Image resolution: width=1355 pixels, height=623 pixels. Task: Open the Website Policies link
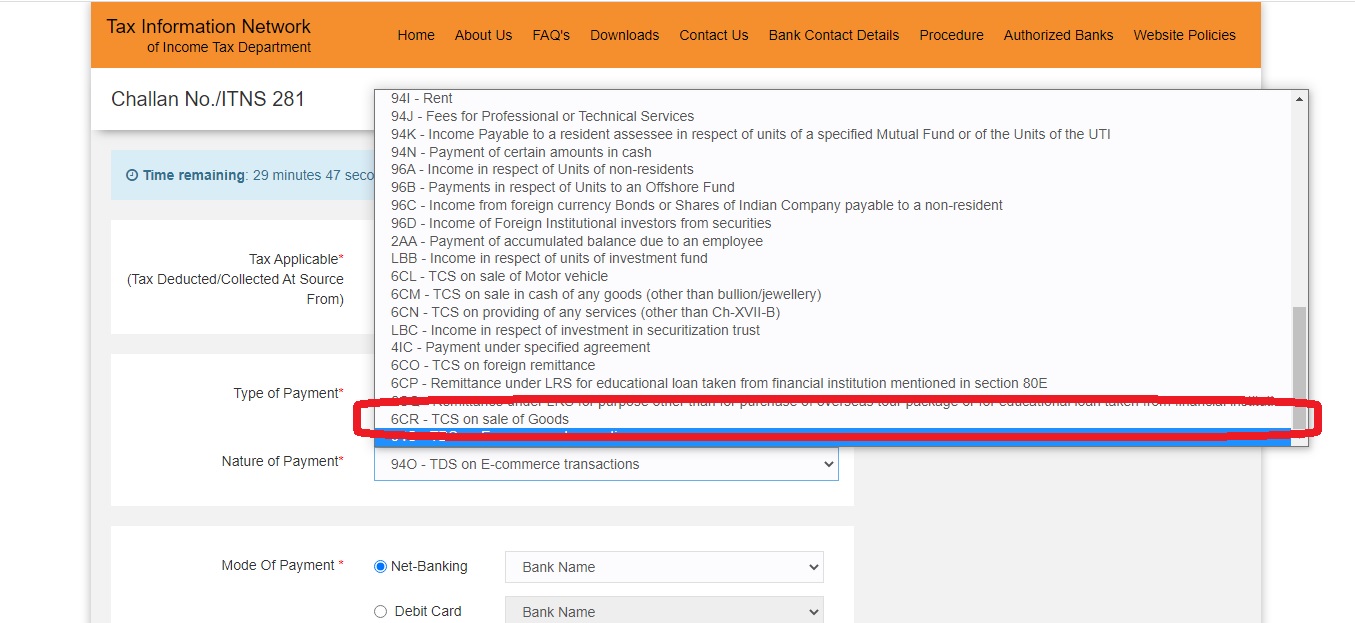(1184, 35)
